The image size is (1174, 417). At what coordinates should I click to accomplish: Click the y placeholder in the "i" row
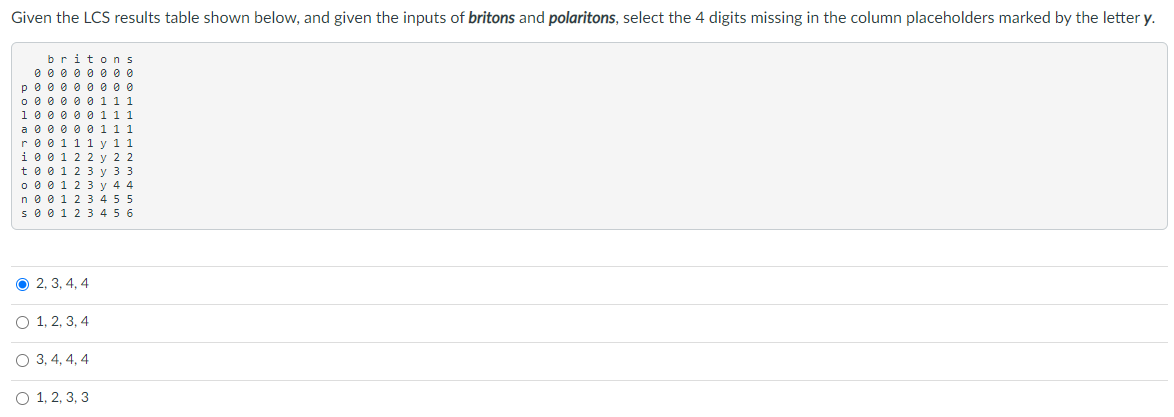click(x=104, y=157)
